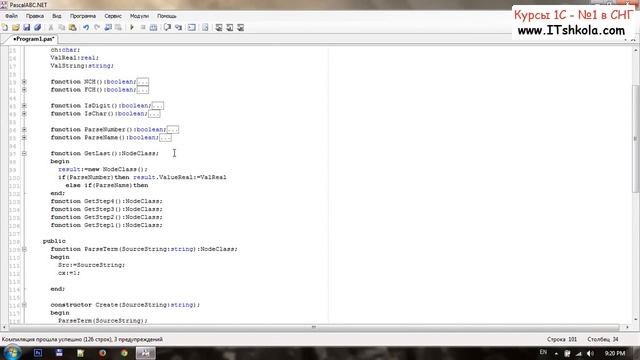
Task: Open the Модули menu
Action: point(139,16)
